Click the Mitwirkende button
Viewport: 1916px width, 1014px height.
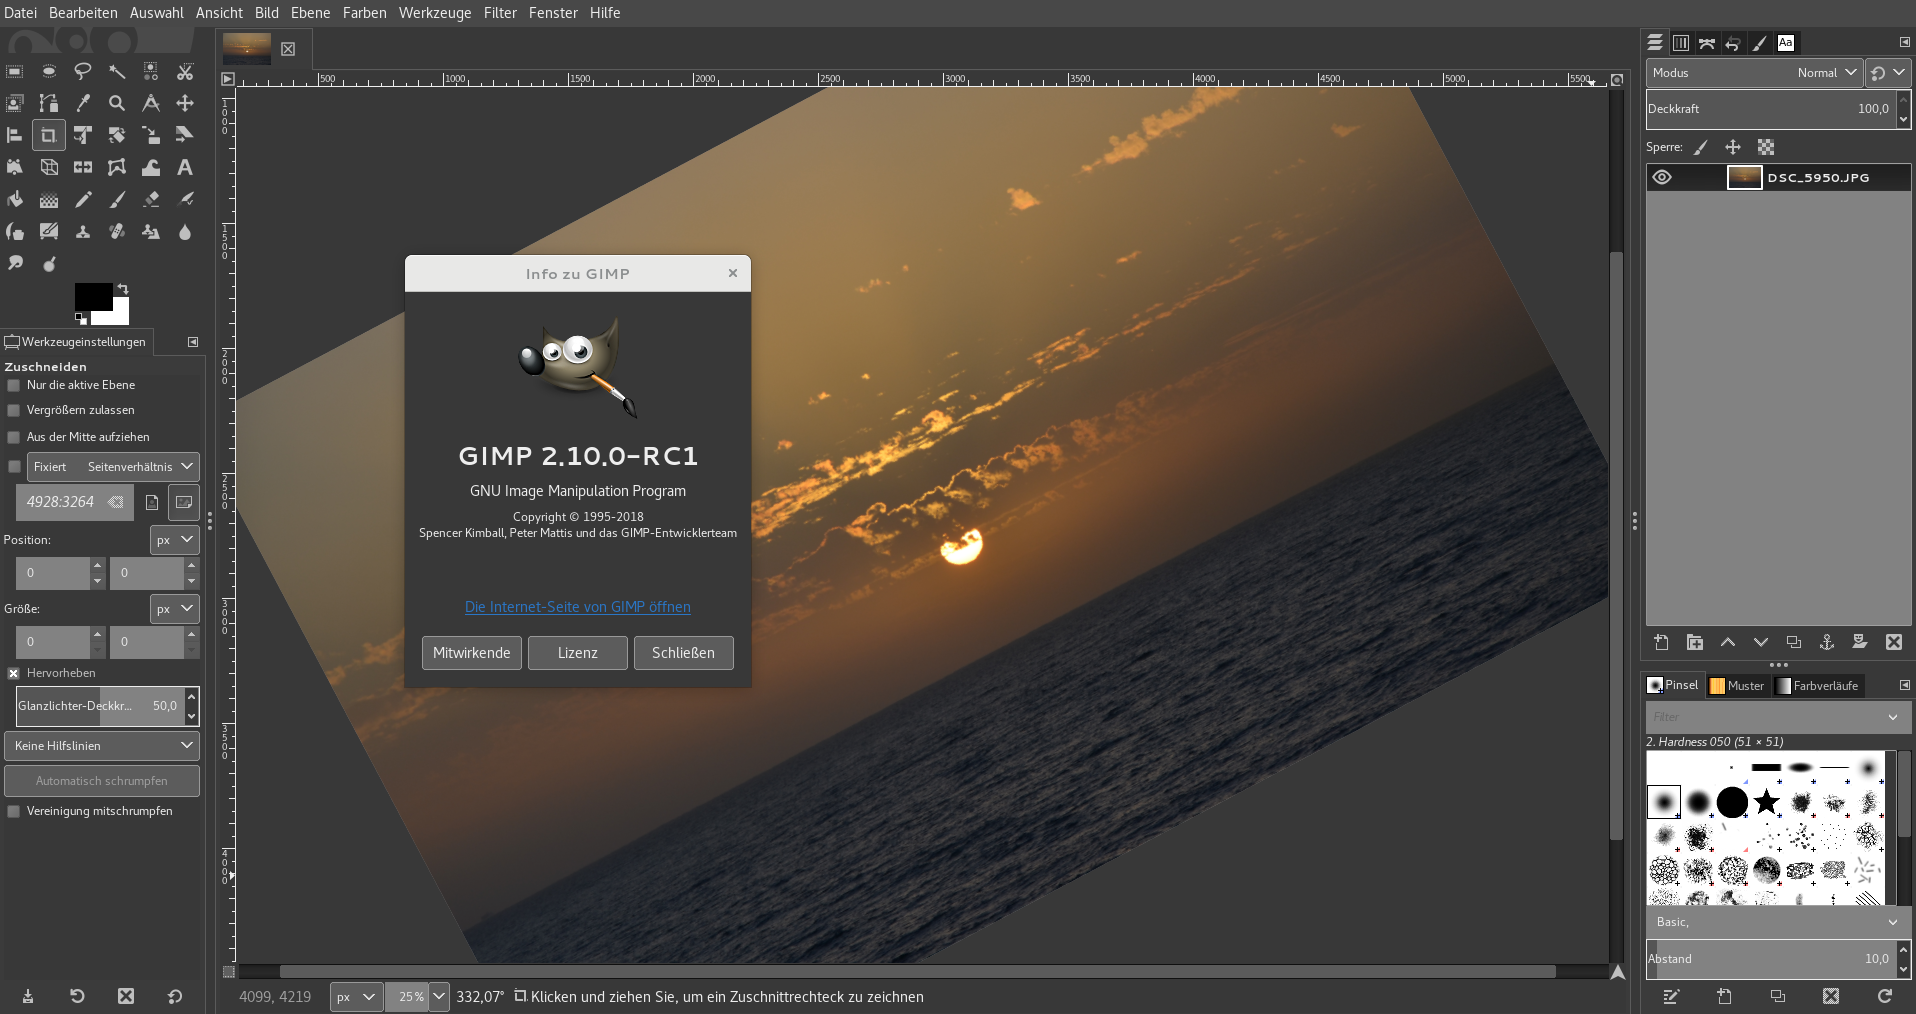pos(472,653)
